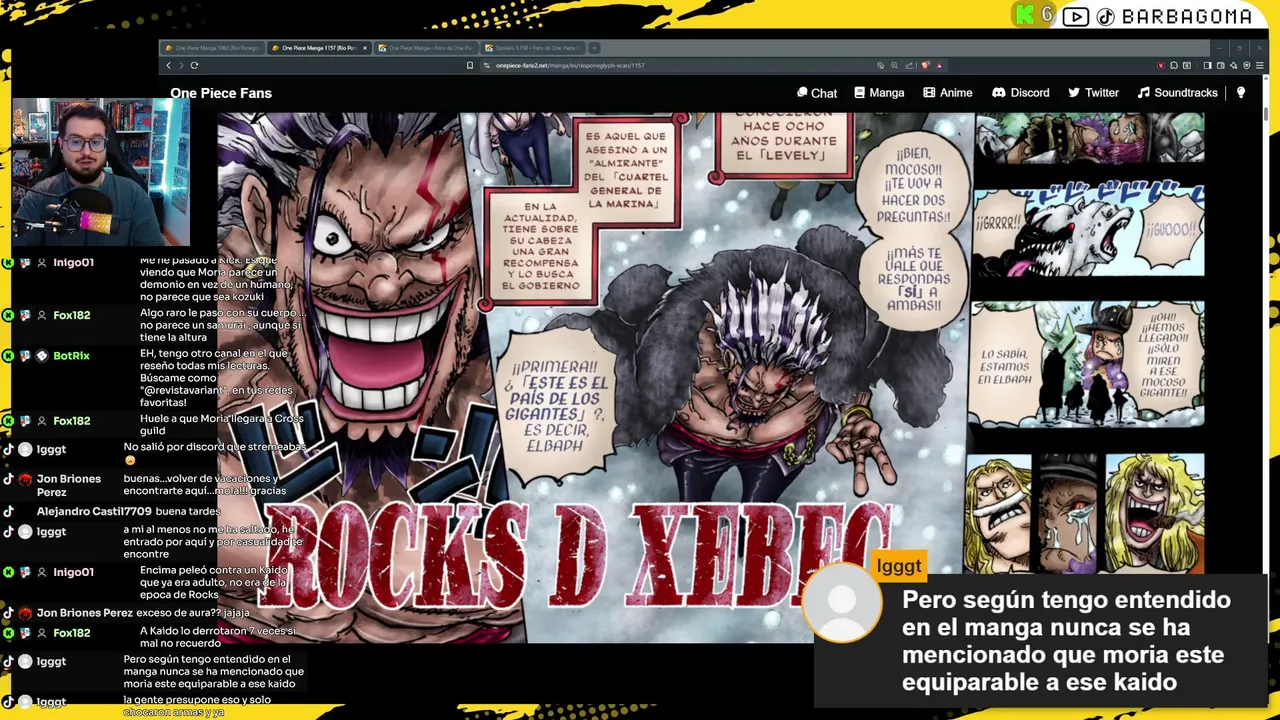Click the Rocks D Xebec manga panel
1280x720 pixels.
595,377
